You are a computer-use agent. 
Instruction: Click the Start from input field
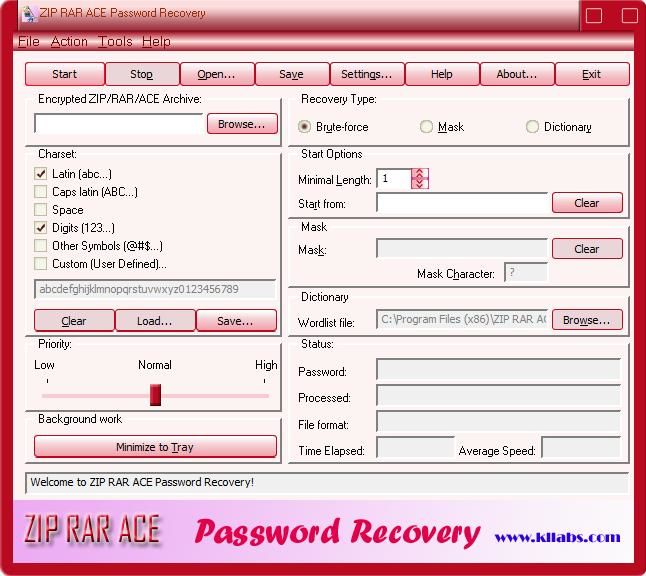coord(462,203)
